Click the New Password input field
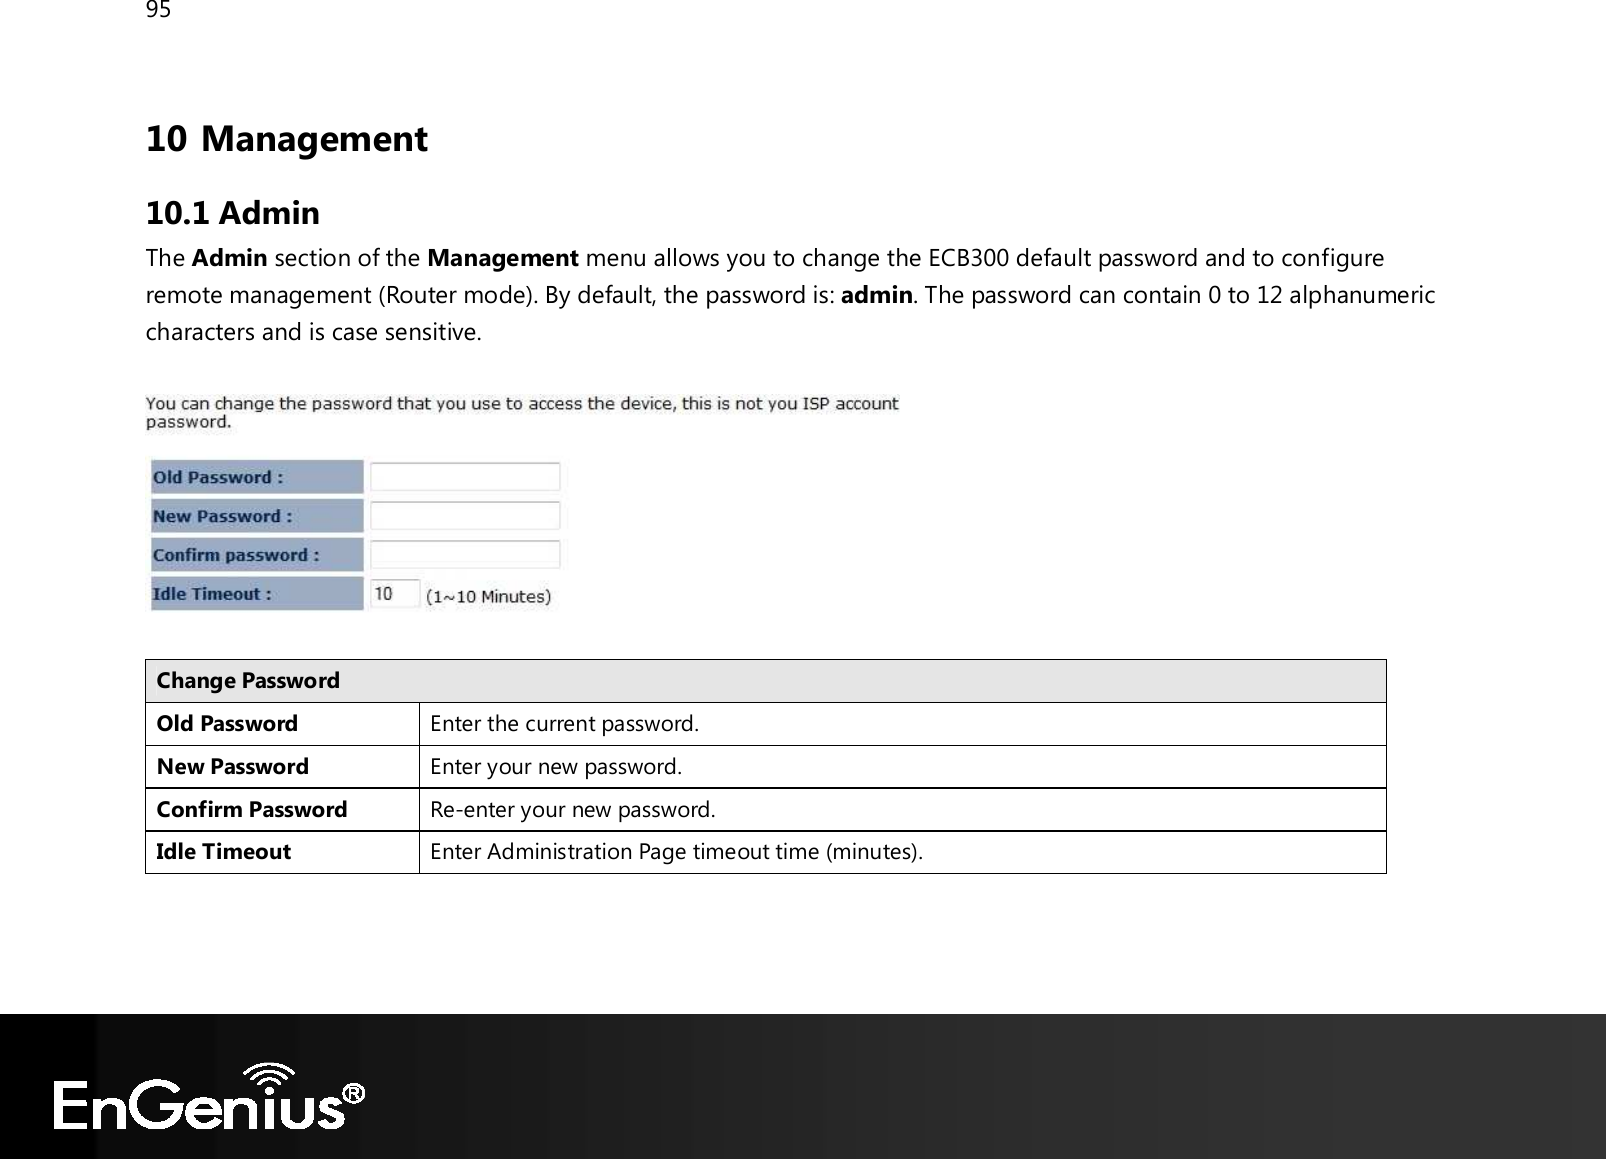This screenshot has height=1159, width=1606. pyautogui.click(x=465, y=516)
